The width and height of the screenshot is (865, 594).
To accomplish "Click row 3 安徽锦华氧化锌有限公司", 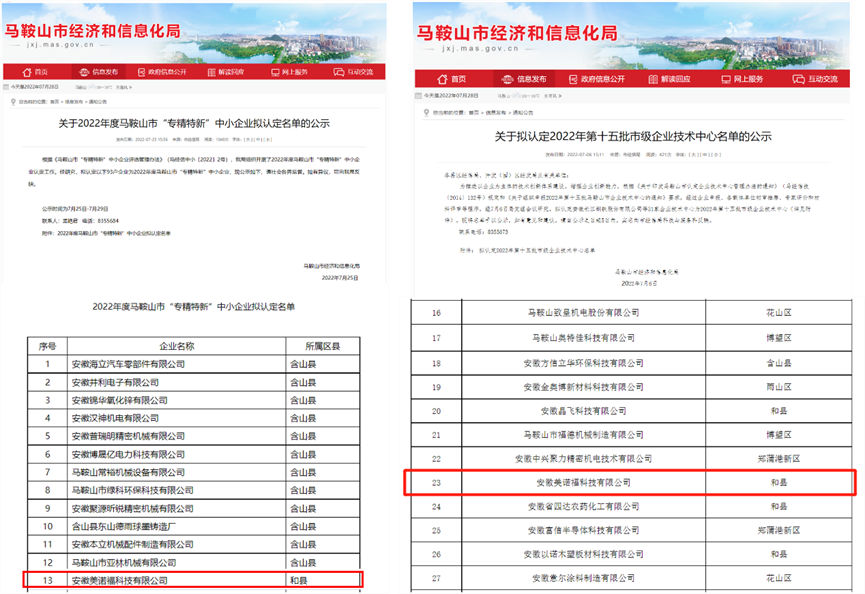I will [x=194, y=400].
